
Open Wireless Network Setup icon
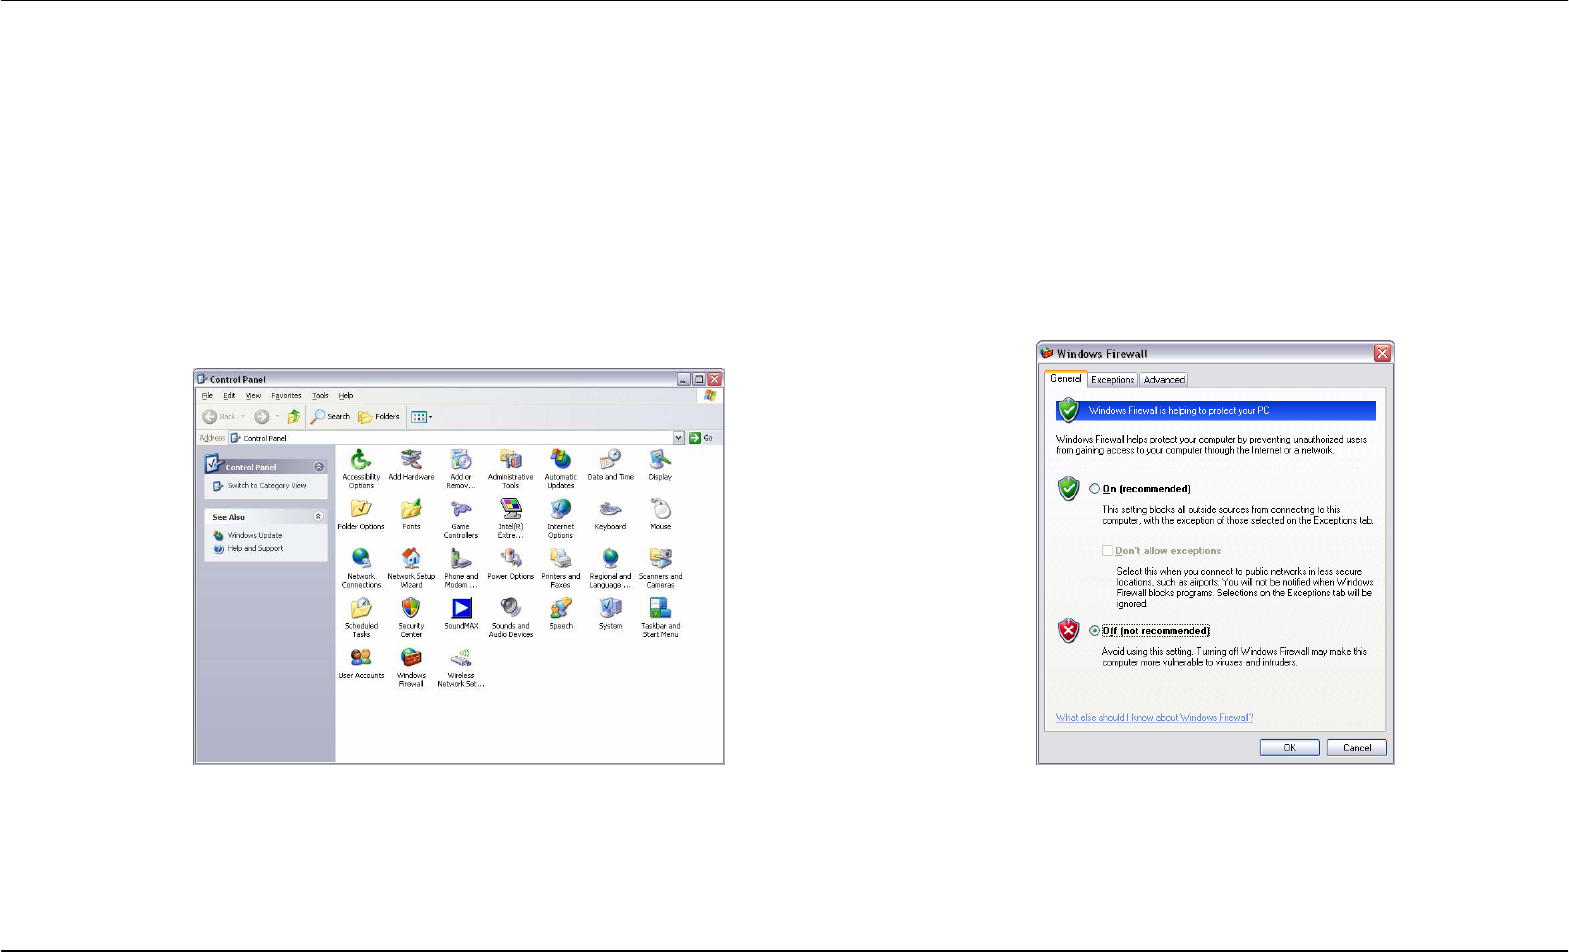[x=461, y=658]
